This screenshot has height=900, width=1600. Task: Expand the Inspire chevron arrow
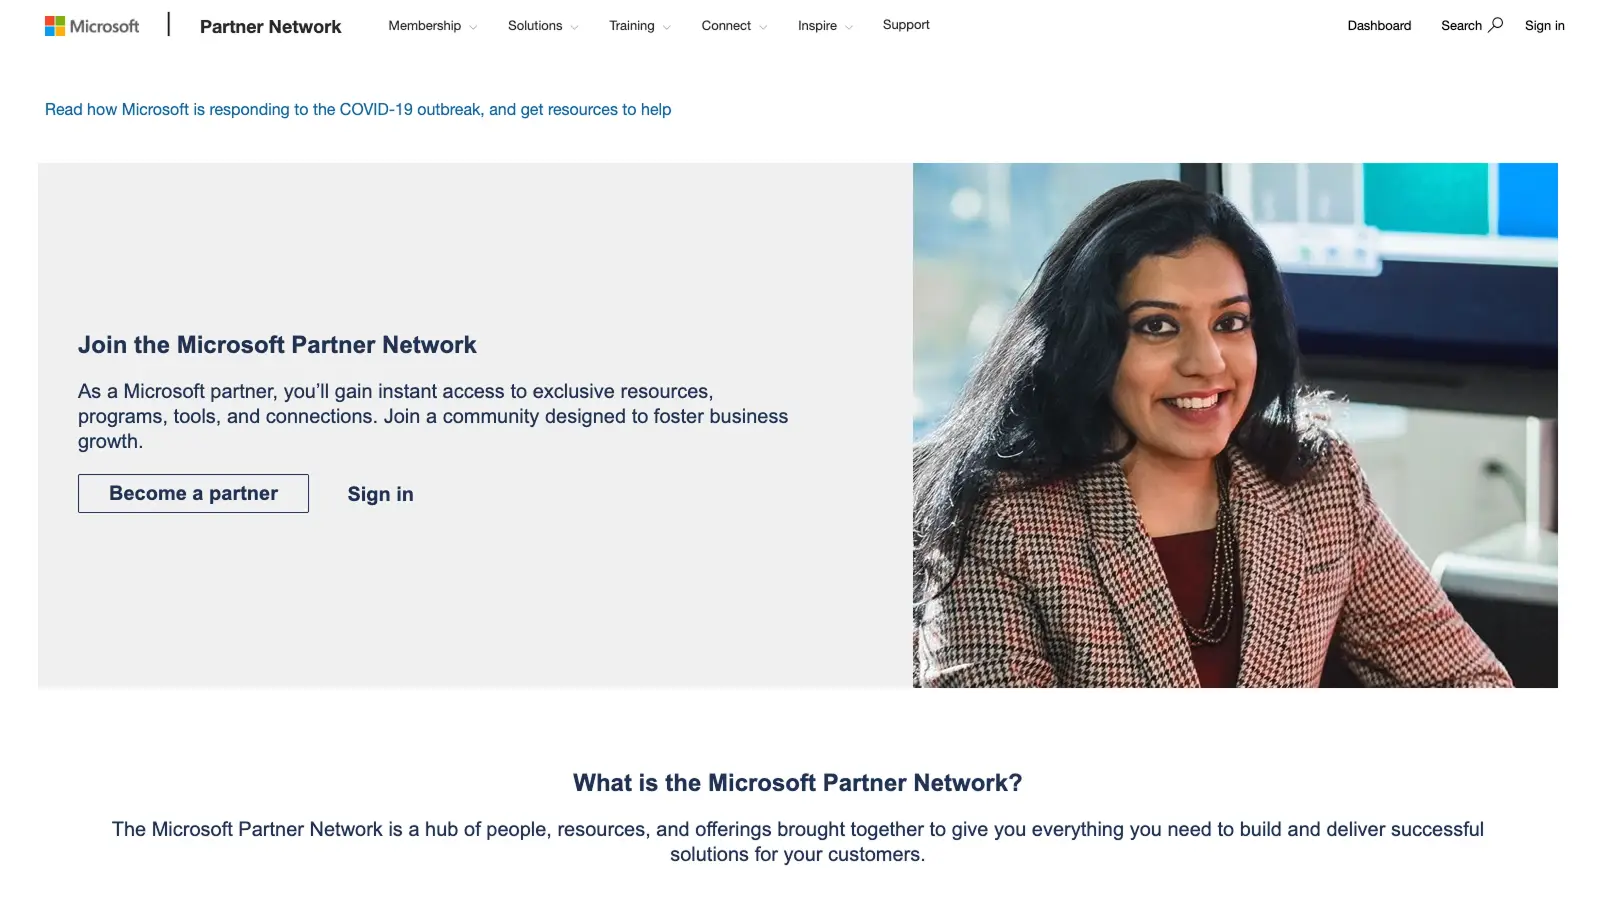click(847, 27)
